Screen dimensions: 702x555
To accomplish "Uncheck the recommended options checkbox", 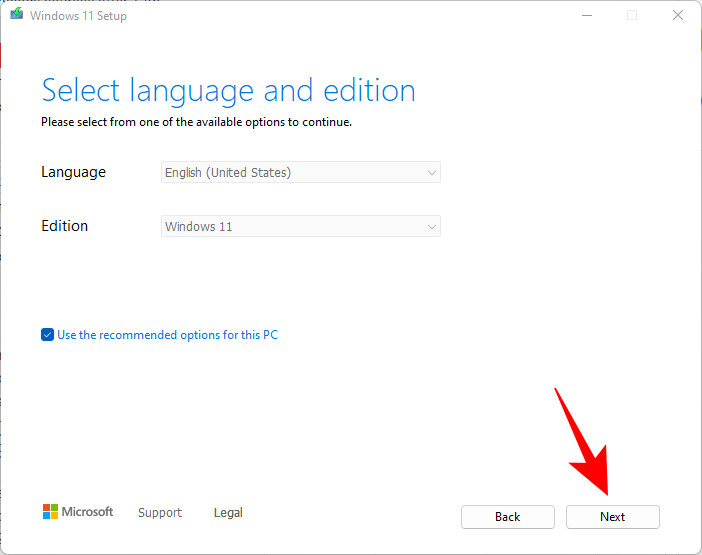I will 47,335.
